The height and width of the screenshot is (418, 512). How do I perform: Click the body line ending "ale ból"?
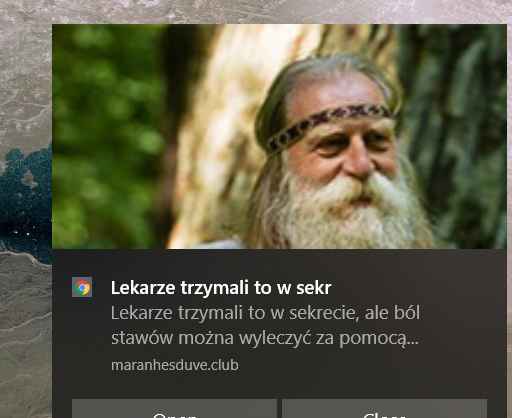pyautogui.click(x=265, y=313)
